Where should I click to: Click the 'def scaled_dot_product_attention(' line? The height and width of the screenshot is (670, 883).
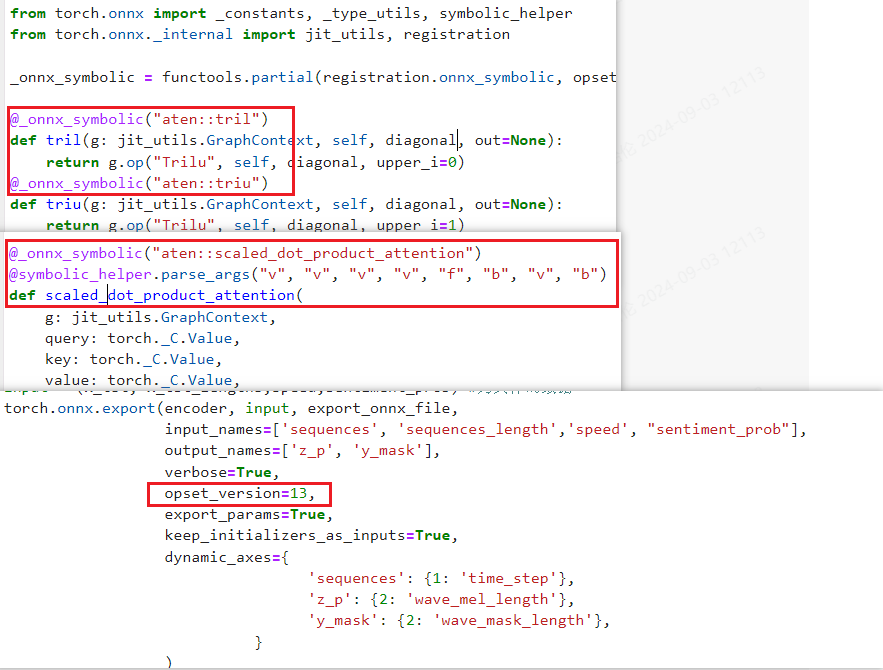[156, 296]
